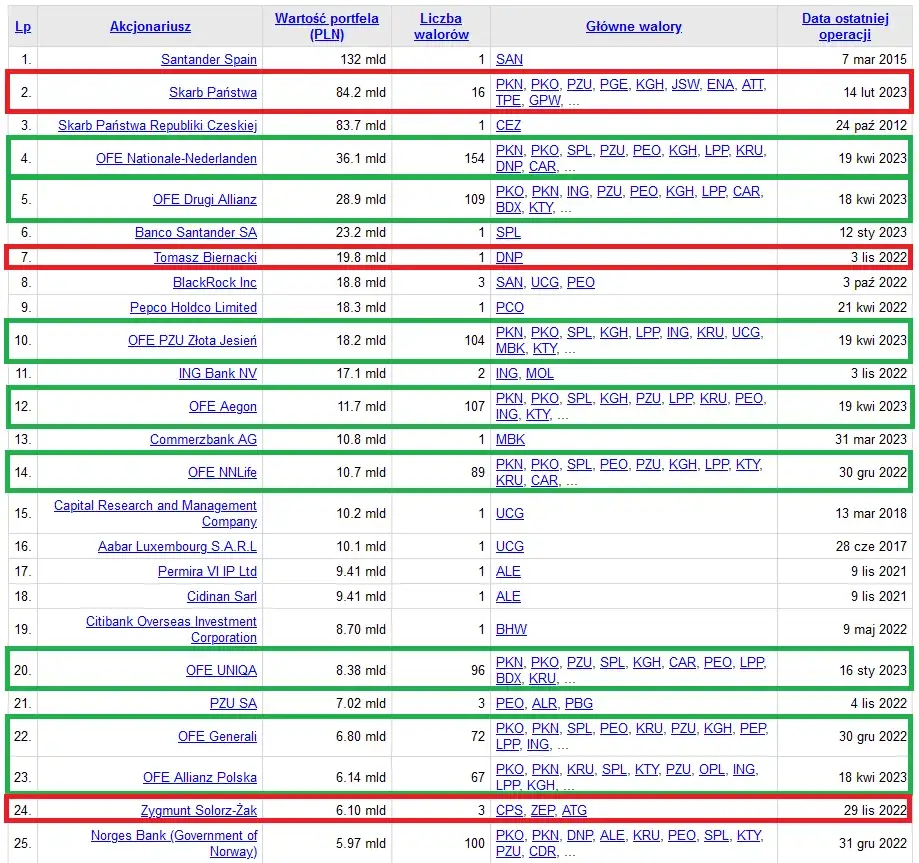
Task: Open the JSW ticker in Skarb Państwa row
Action: [685, 85]
